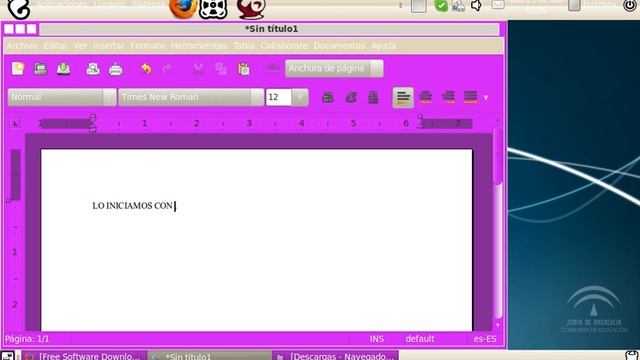Click the right margin marker on the ruler
Image resolution: width=640 pixels, height=360 pixels.
click(x=420, y=122)
